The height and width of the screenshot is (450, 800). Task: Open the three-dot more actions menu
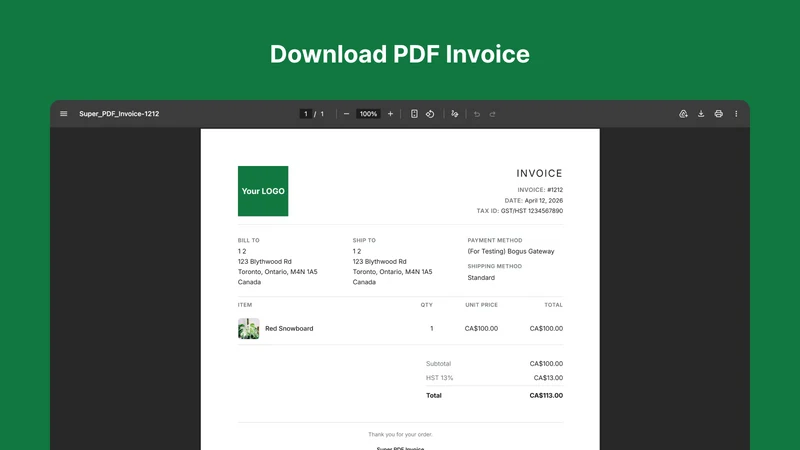click(x=736, y=114)
